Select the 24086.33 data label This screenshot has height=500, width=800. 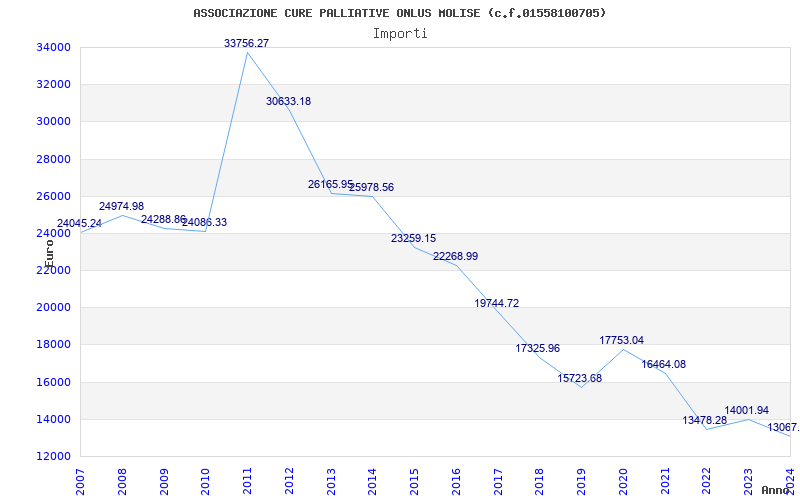(x=205, y=223)
